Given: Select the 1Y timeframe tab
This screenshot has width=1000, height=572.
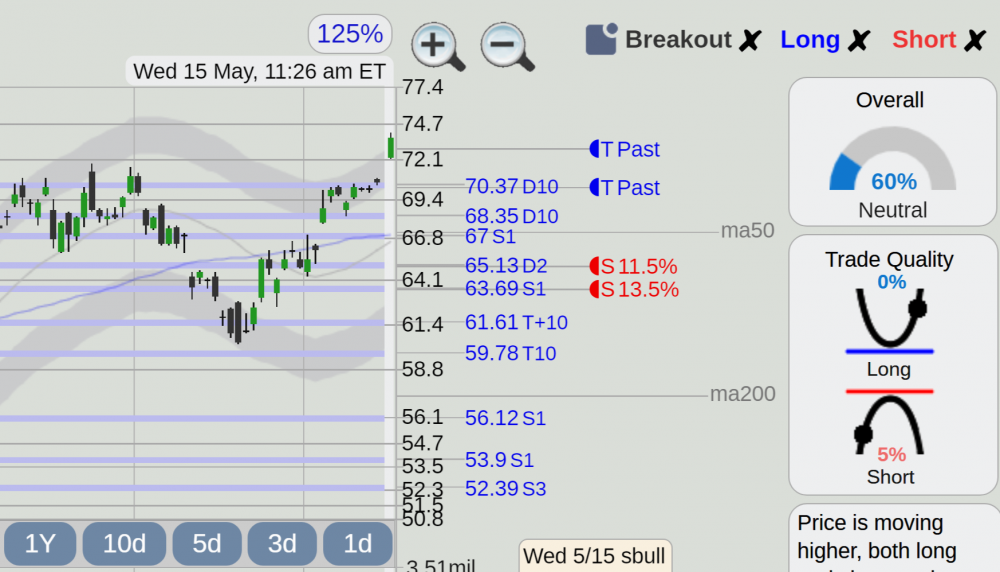Looking at the screenshot, I should click(x=40, y=543).
